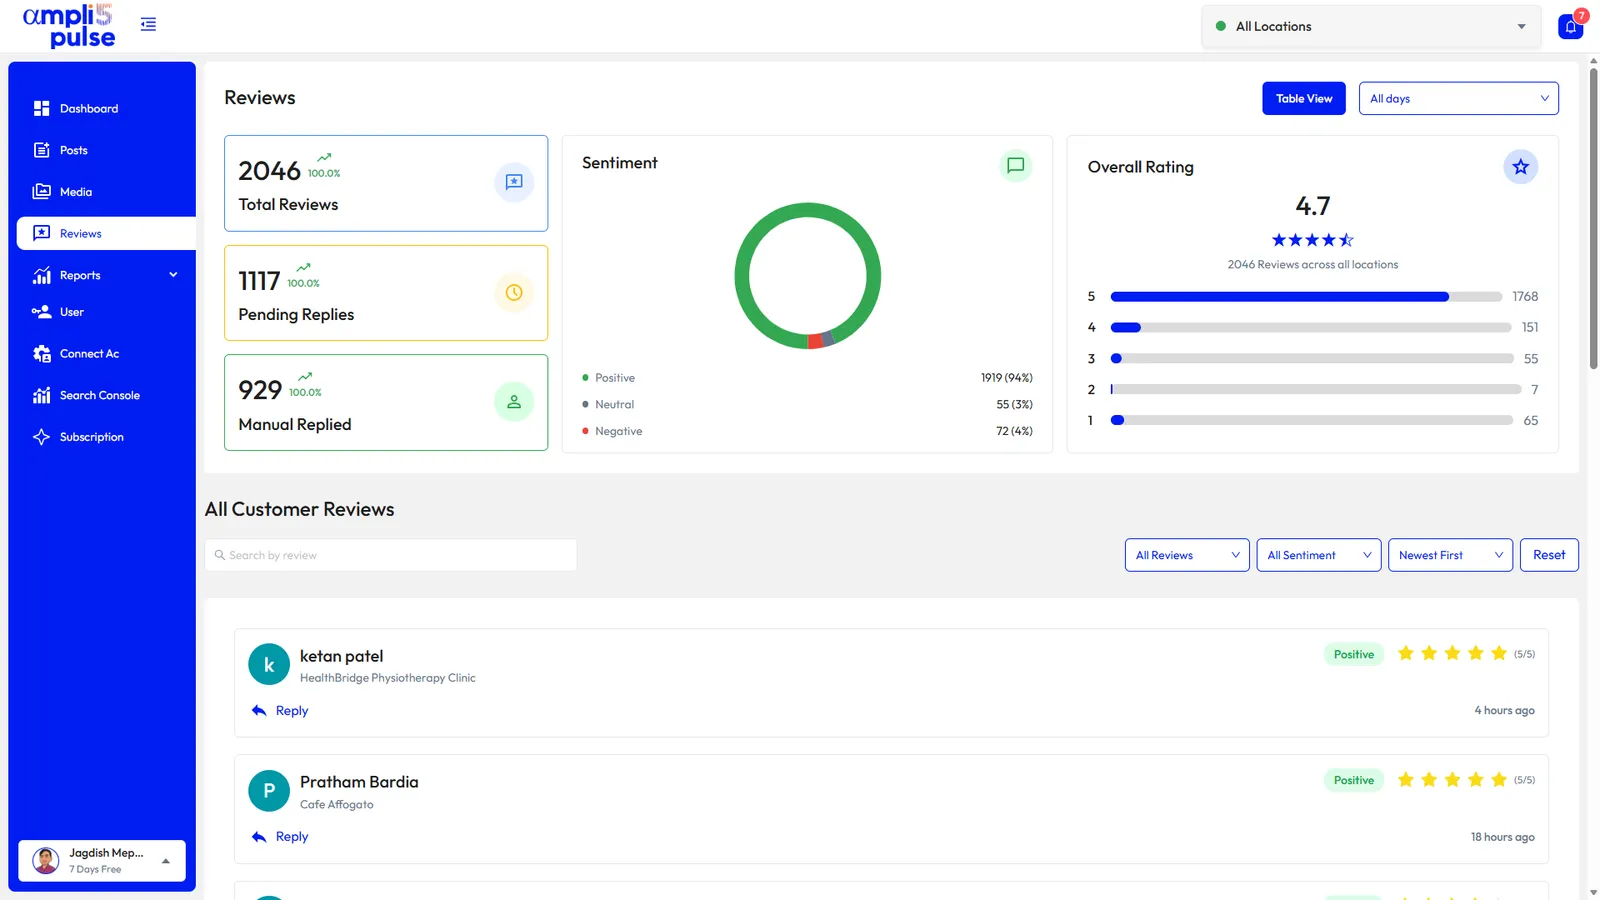Click the Posts sidebar icon
1600x900 pixels.
pos(41,150)
